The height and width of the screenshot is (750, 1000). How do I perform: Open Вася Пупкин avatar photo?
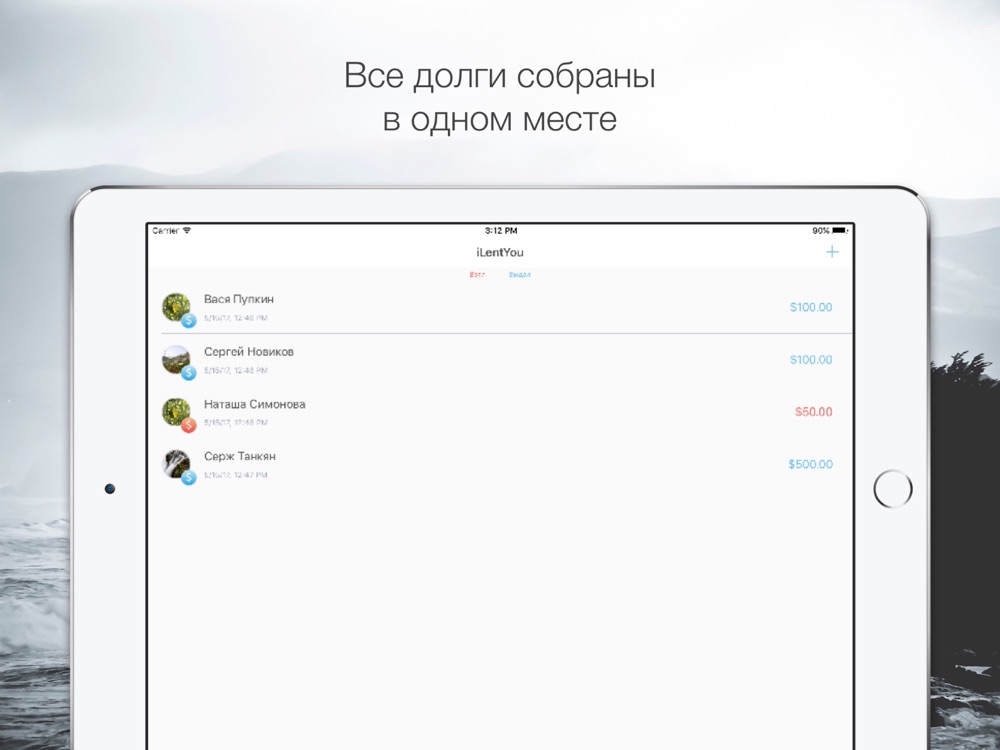(x=176, y=307)
